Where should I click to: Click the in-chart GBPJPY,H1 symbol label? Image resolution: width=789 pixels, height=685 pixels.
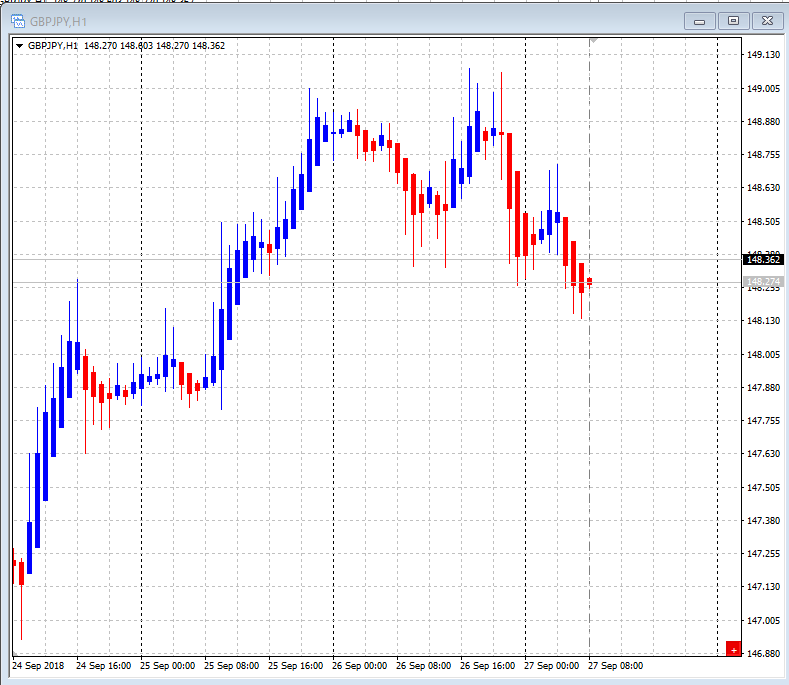53,46
